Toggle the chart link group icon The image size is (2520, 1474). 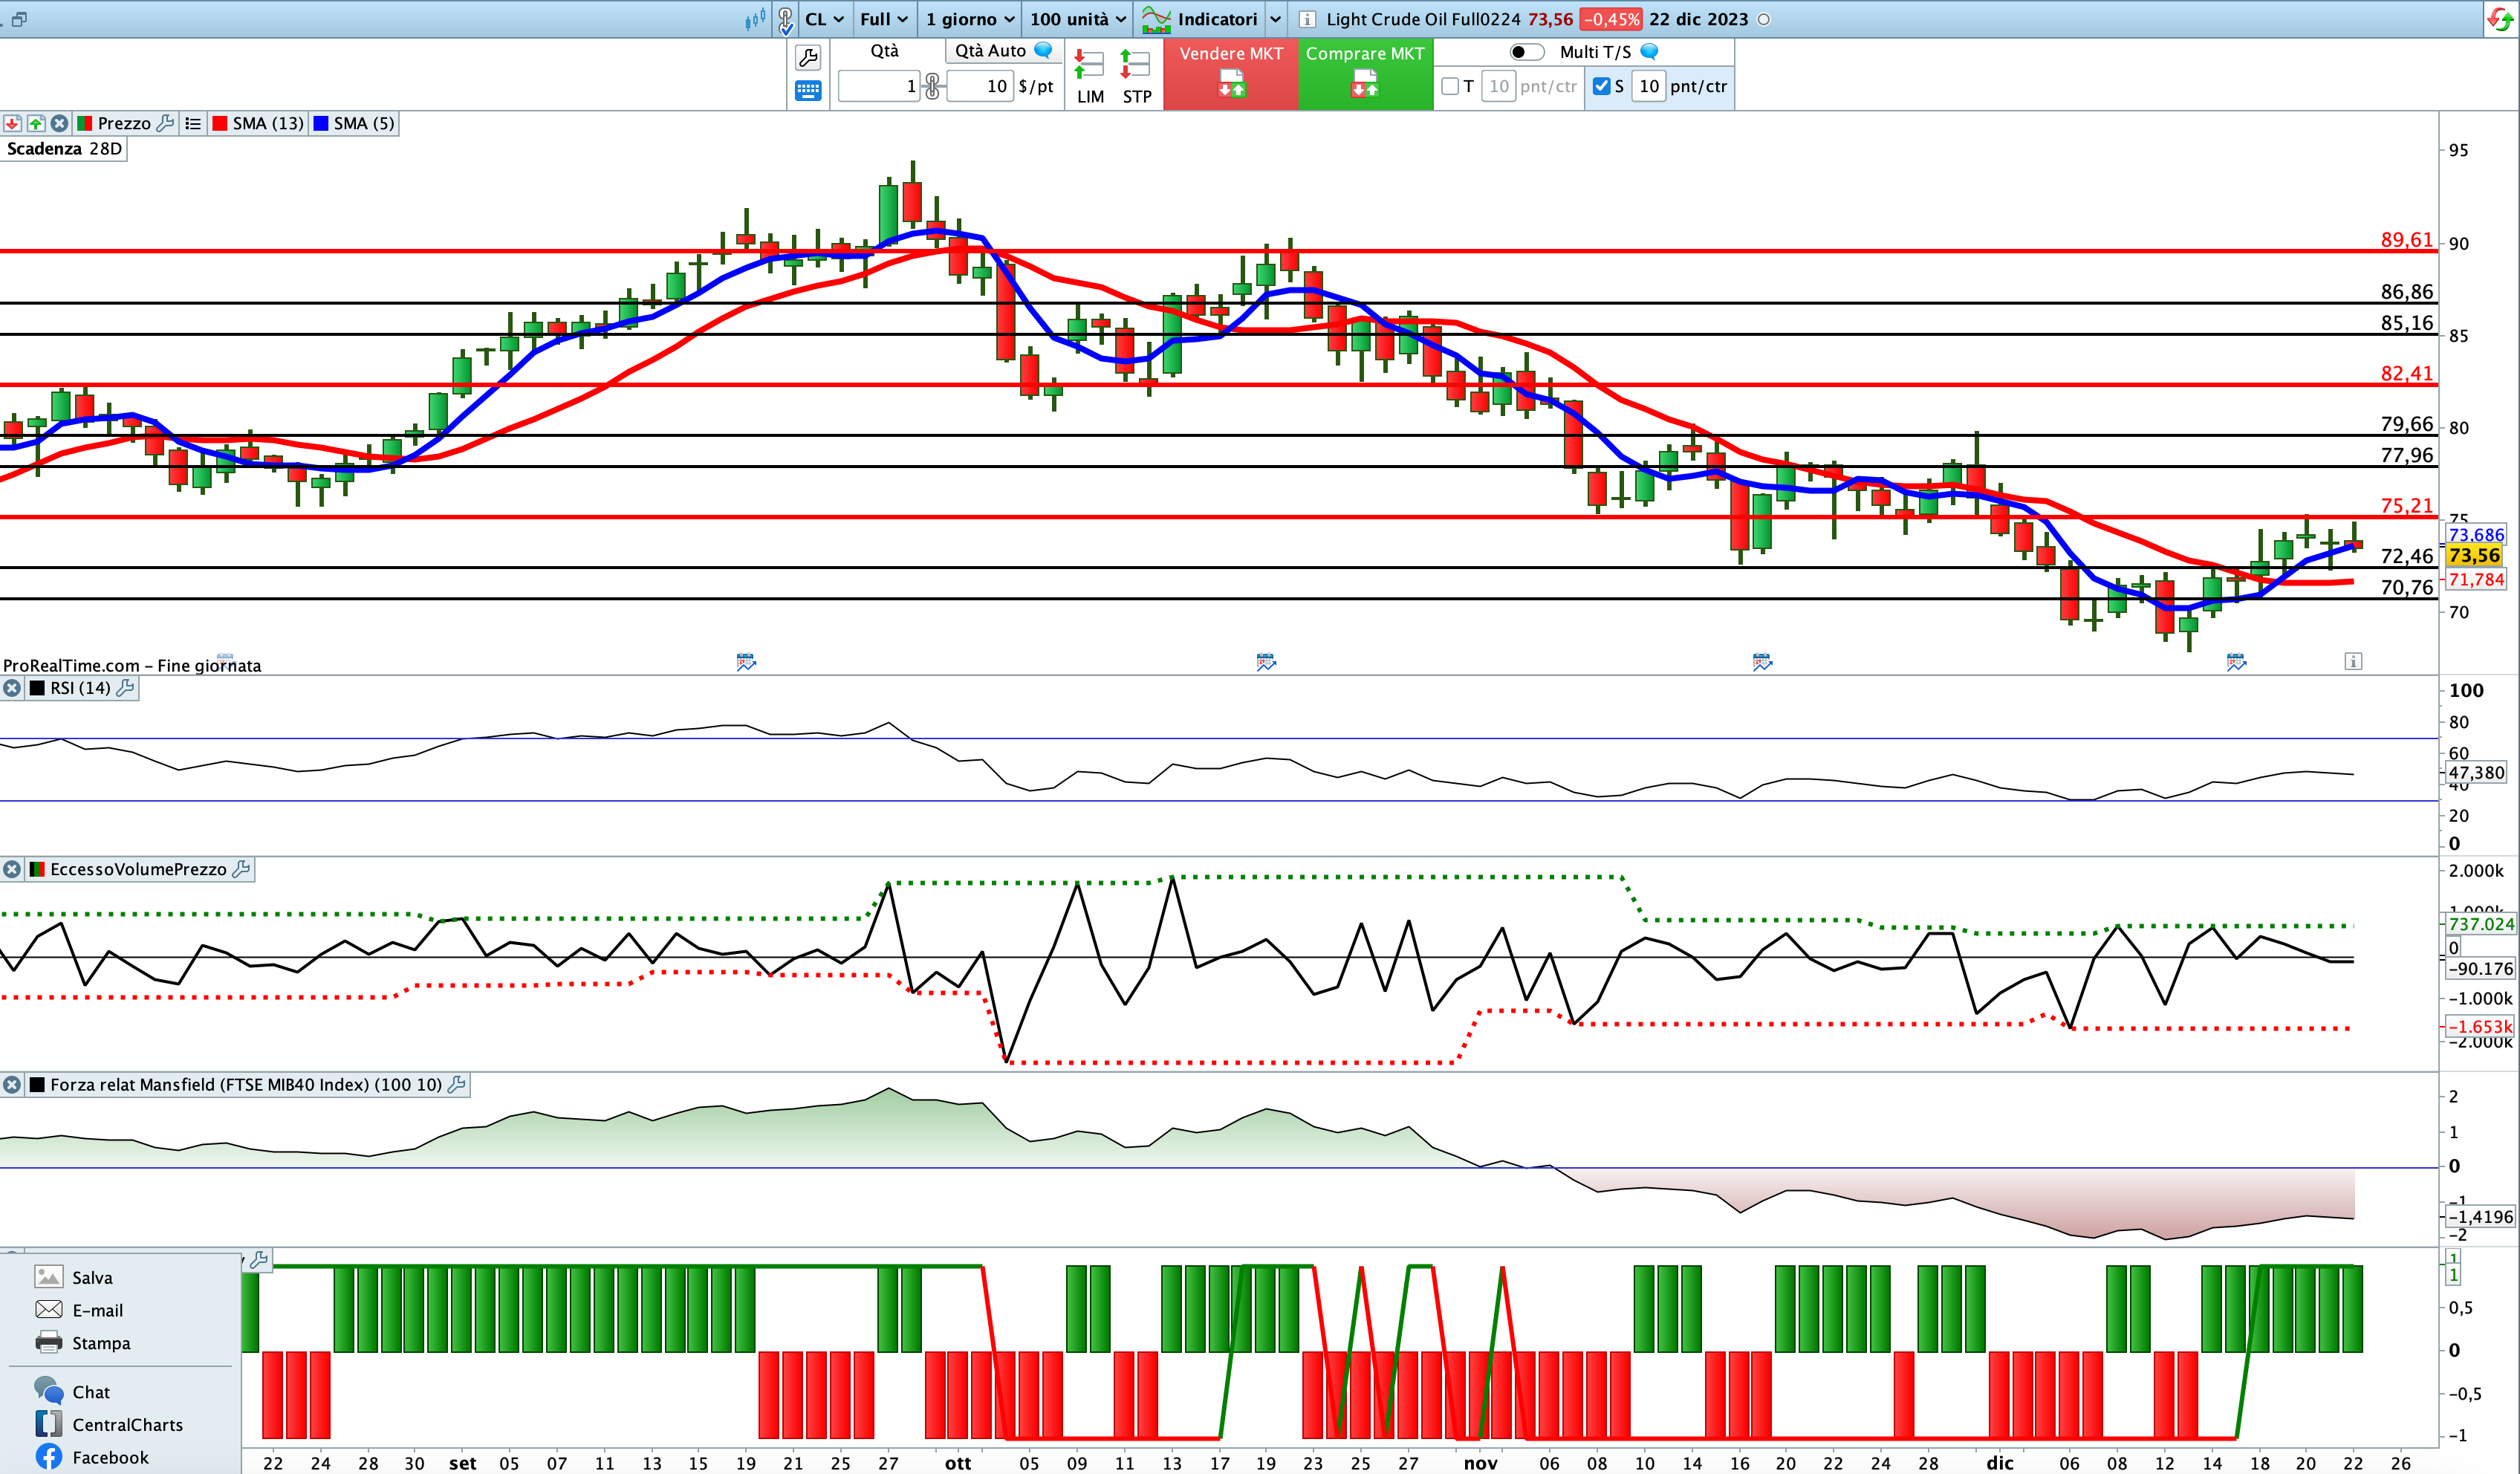pos(786,20)
